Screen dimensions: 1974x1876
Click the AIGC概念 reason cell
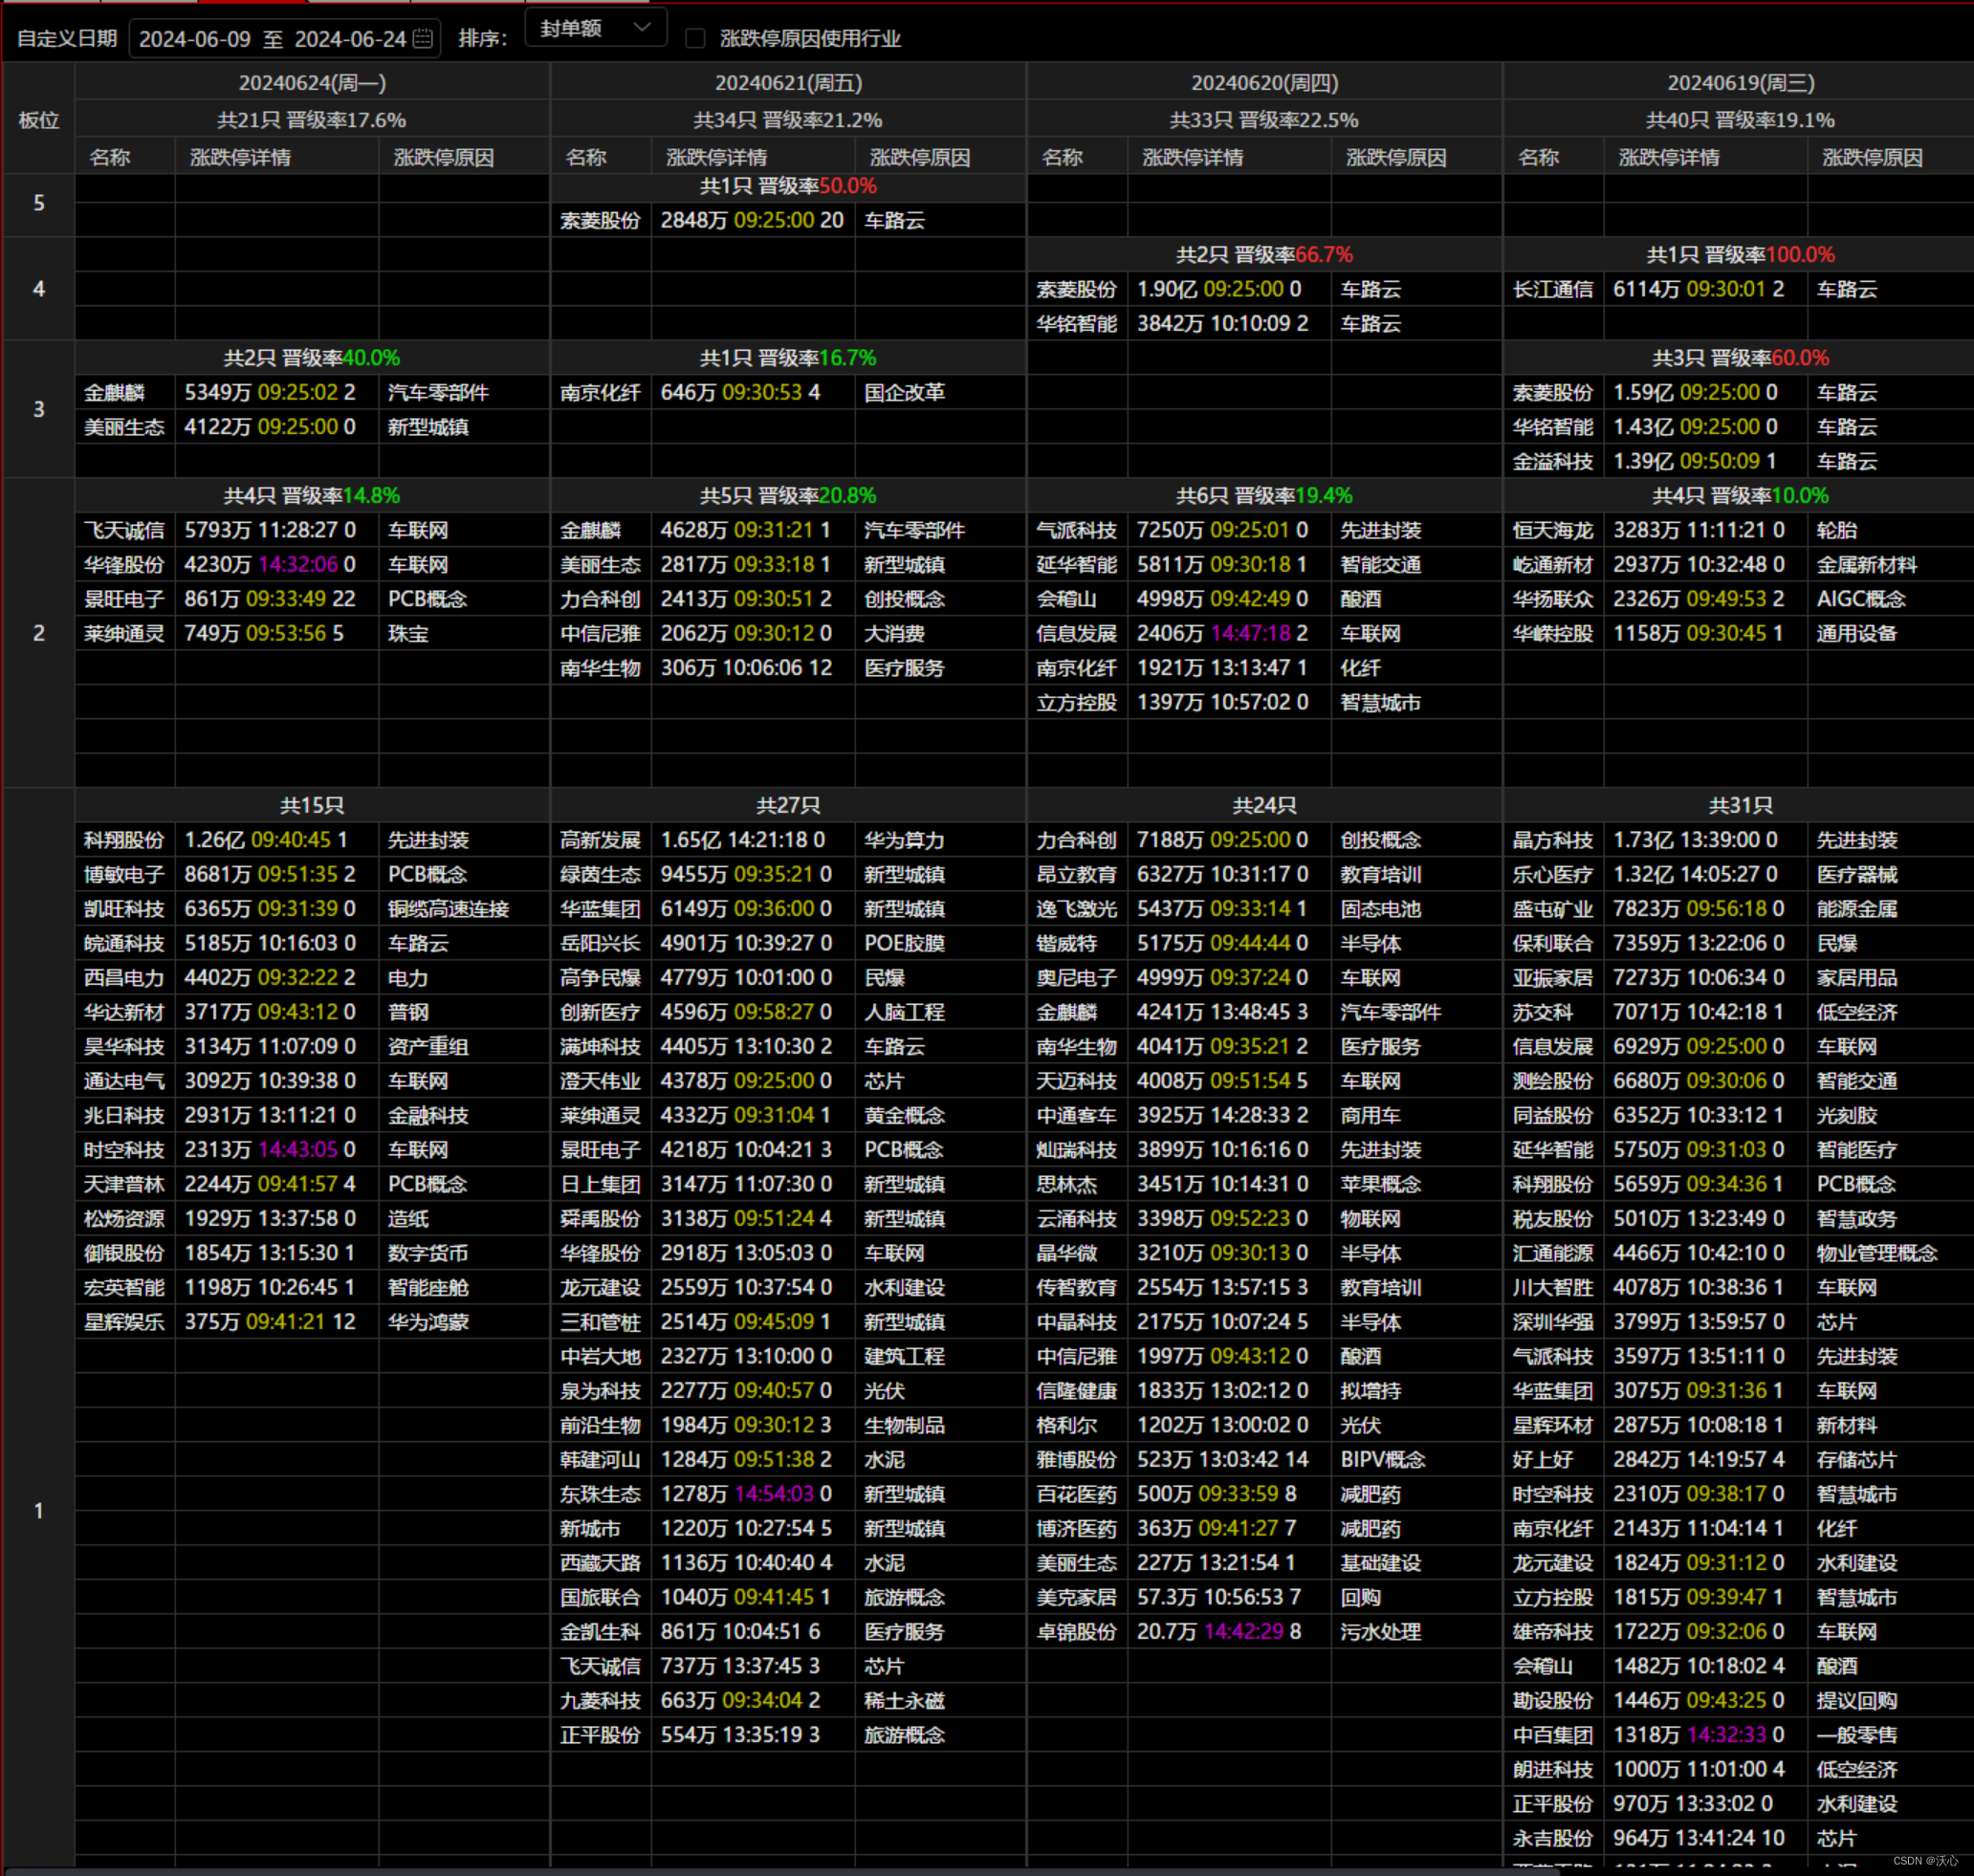(1861, 599)
